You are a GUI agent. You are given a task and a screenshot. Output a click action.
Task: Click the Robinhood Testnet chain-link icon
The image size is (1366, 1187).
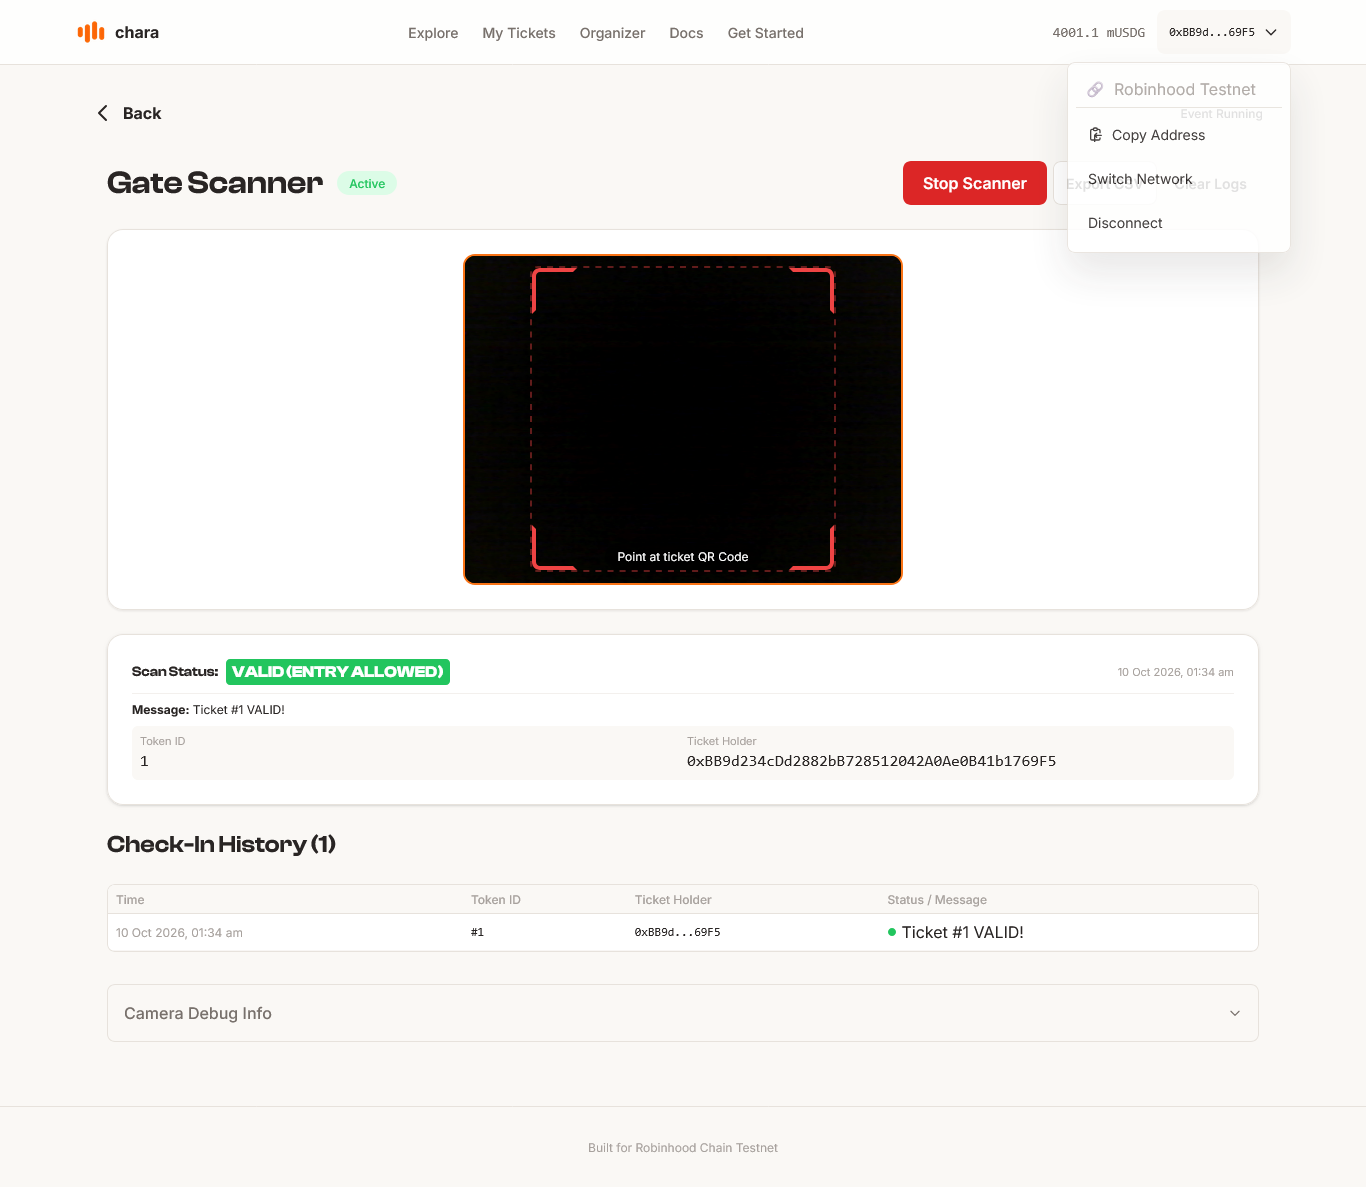pos(1095,90)
